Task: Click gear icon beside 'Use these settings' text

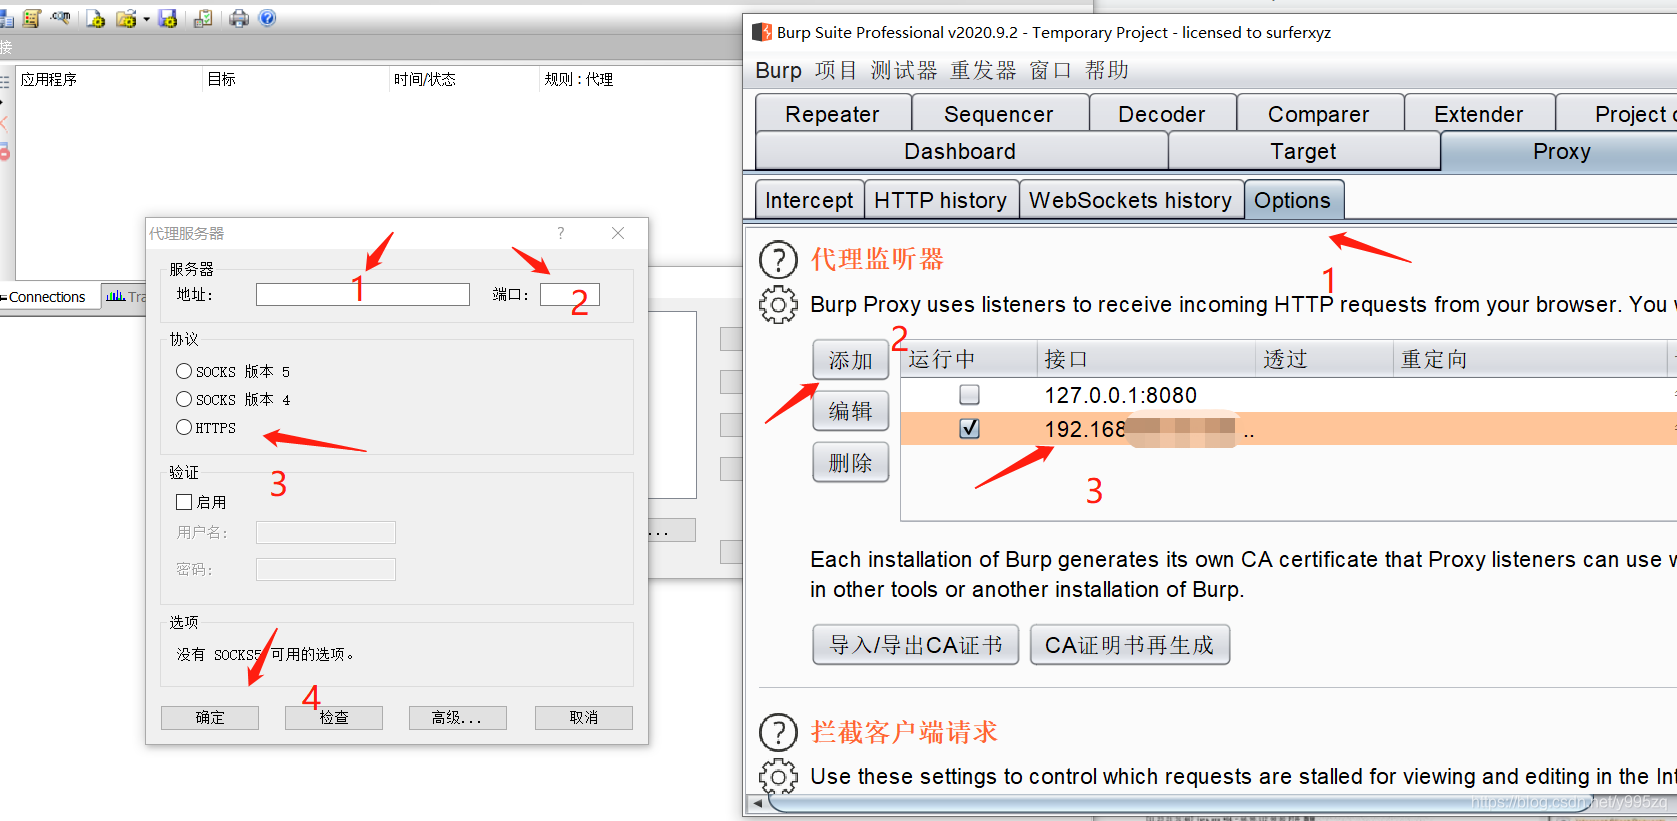Action: (778, 777)
